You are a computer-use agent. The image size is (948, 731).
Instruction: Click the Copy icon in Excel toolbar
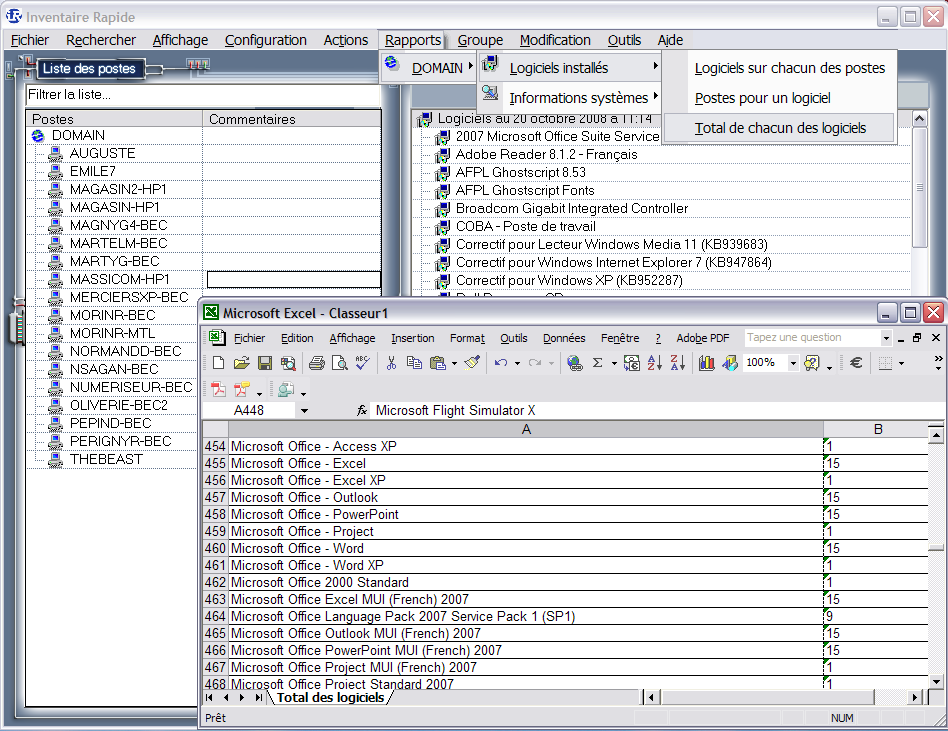[x=414, y=363]
